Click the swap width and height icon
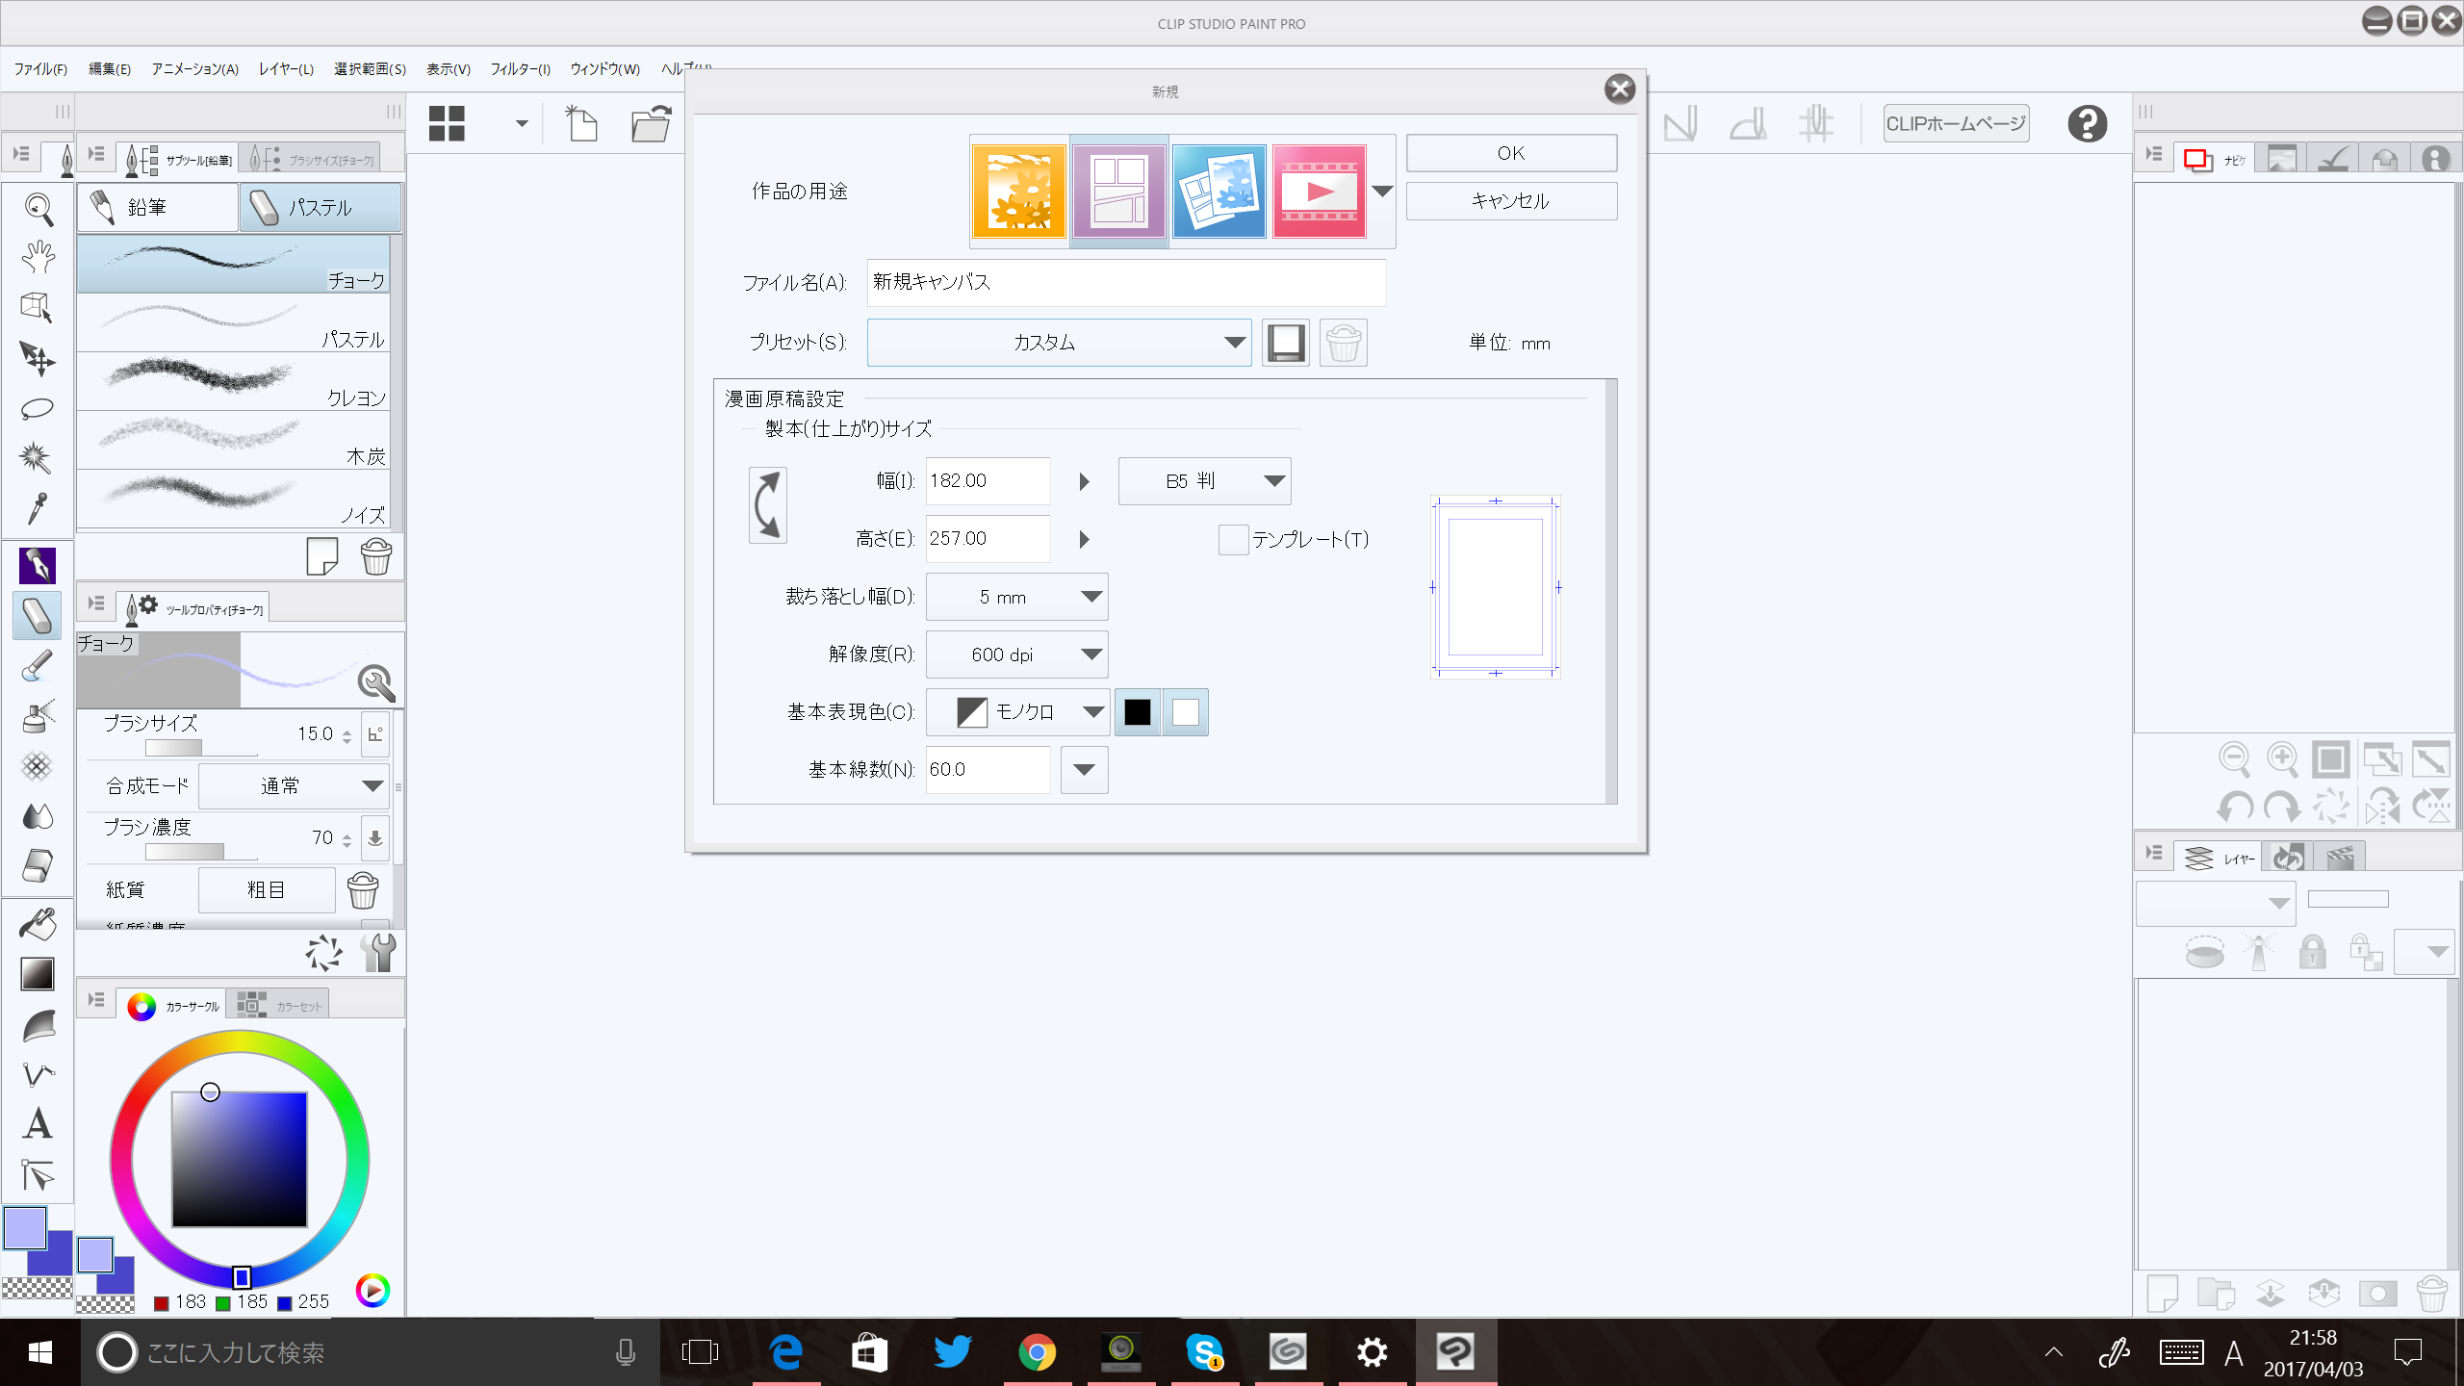The width and height of the screenshot is (2464, 1386). point(767,505)
